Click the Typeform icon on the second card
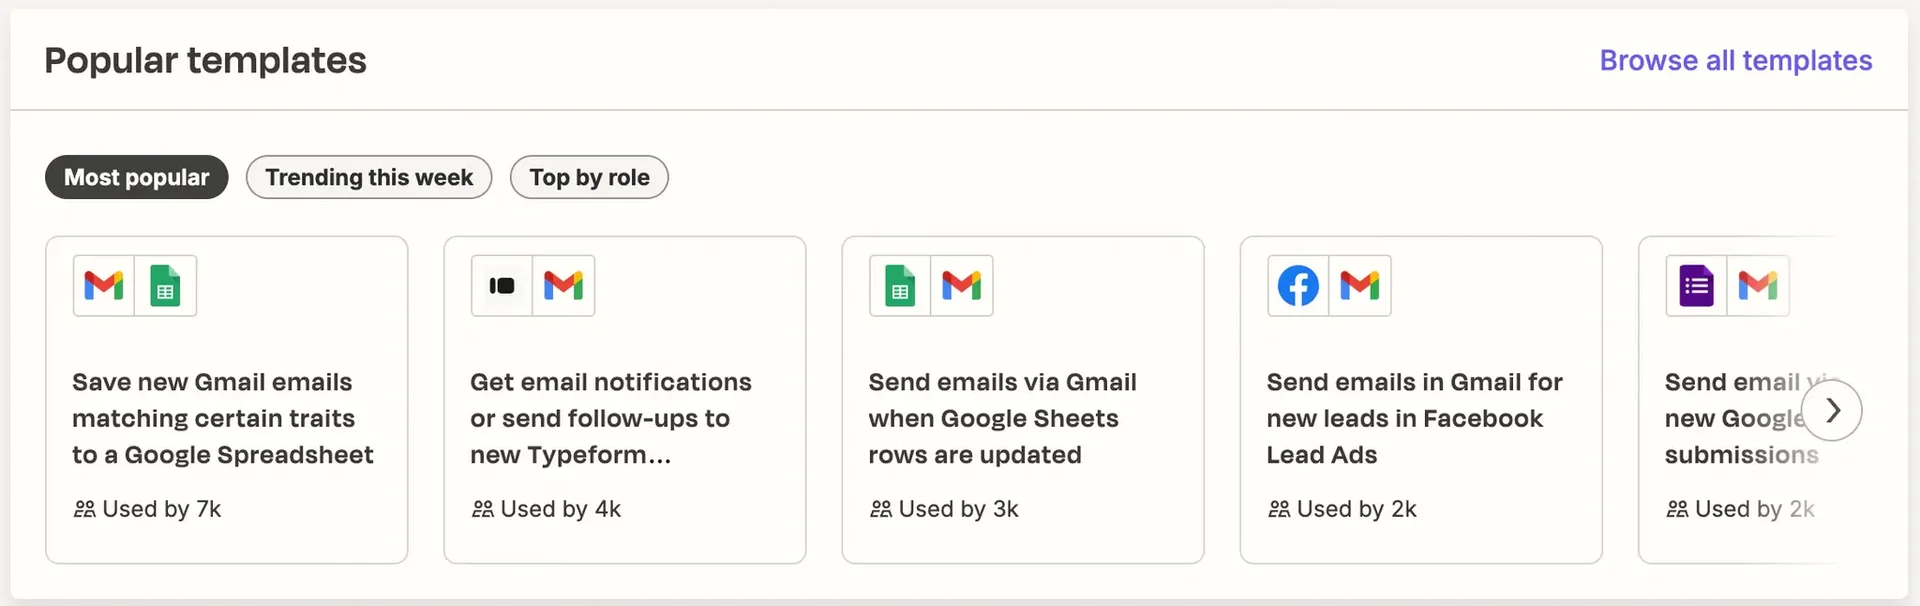The height and width of the screenshot is (606, 1920). tap(502, 286)
